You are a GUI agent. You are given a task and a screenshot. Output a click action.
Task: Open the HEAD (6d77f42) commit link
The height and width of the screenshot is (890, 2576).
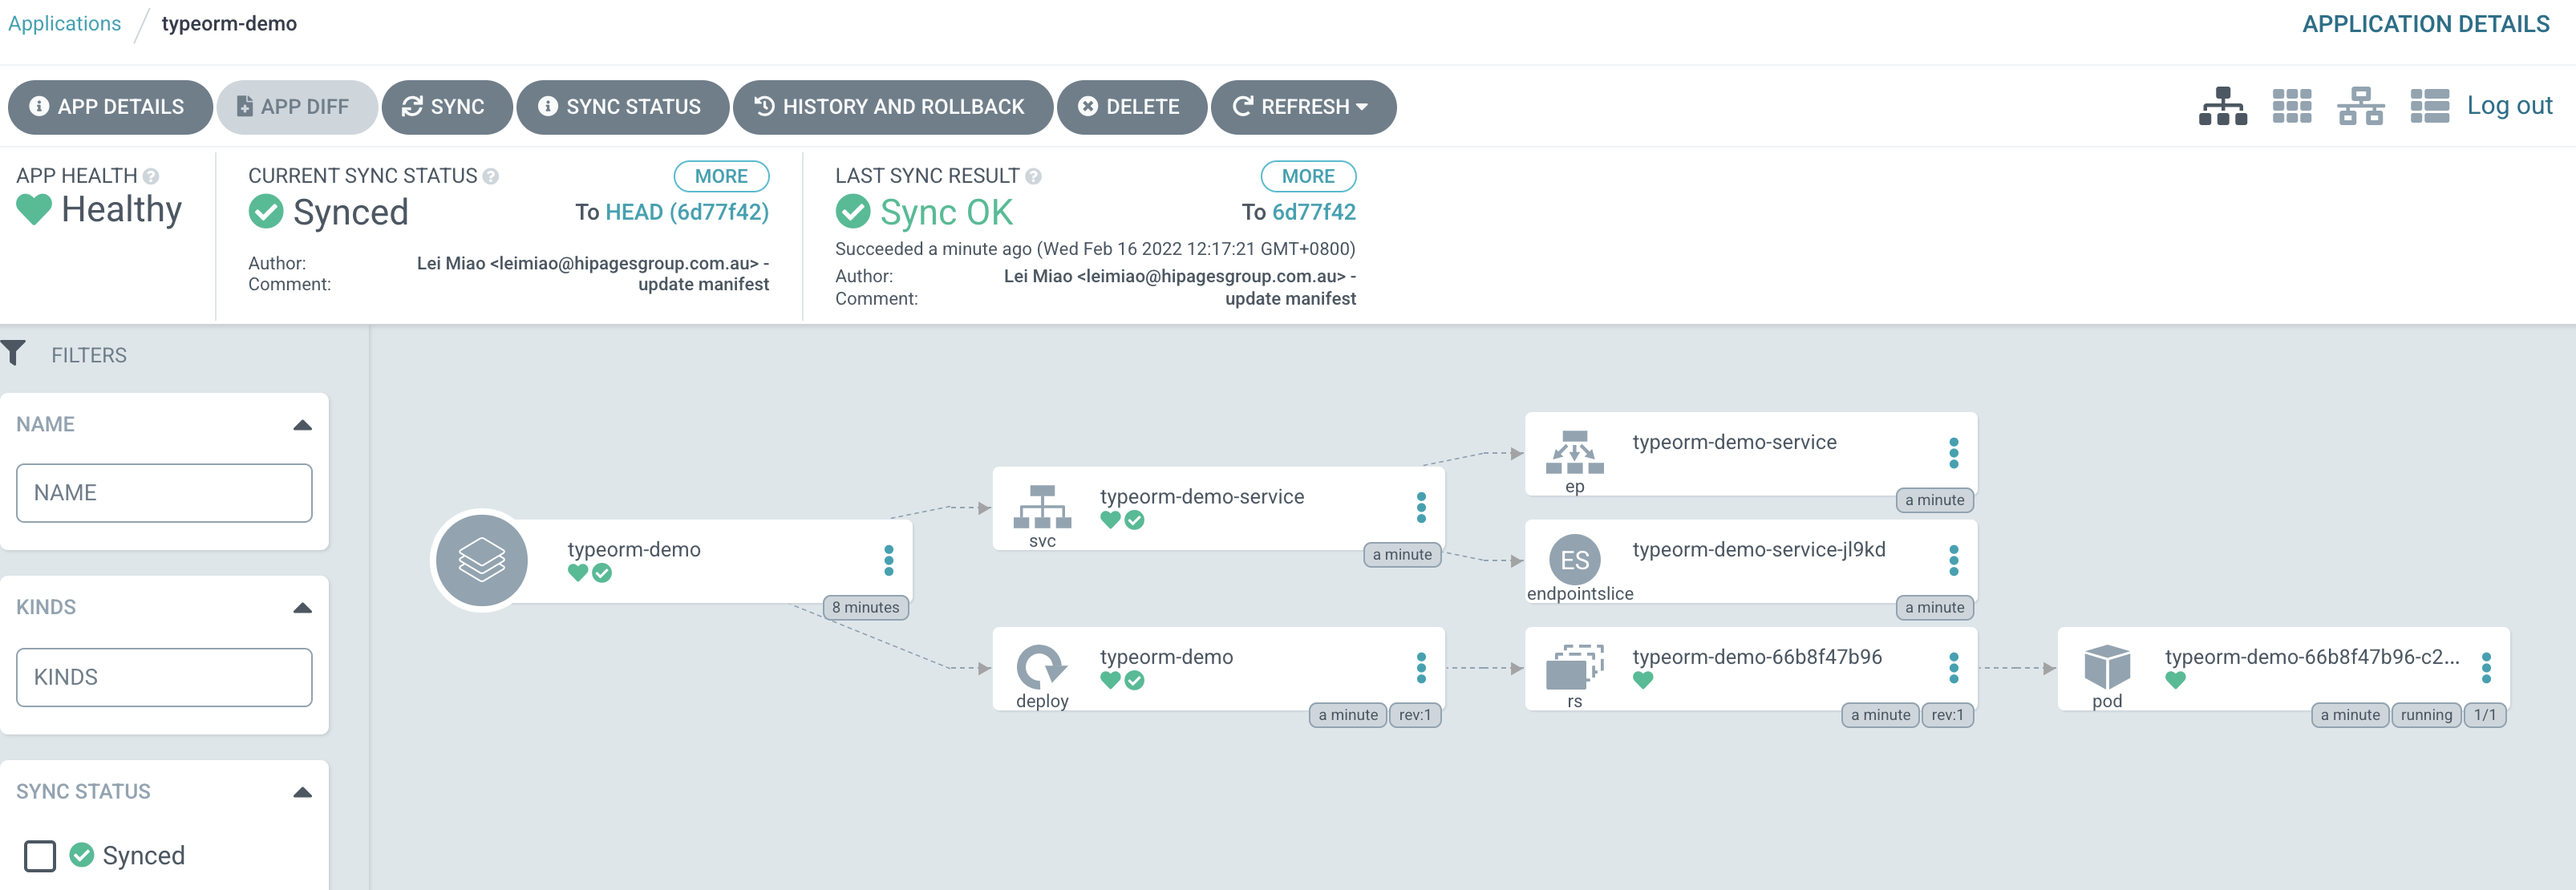click(x=687, y=212)
